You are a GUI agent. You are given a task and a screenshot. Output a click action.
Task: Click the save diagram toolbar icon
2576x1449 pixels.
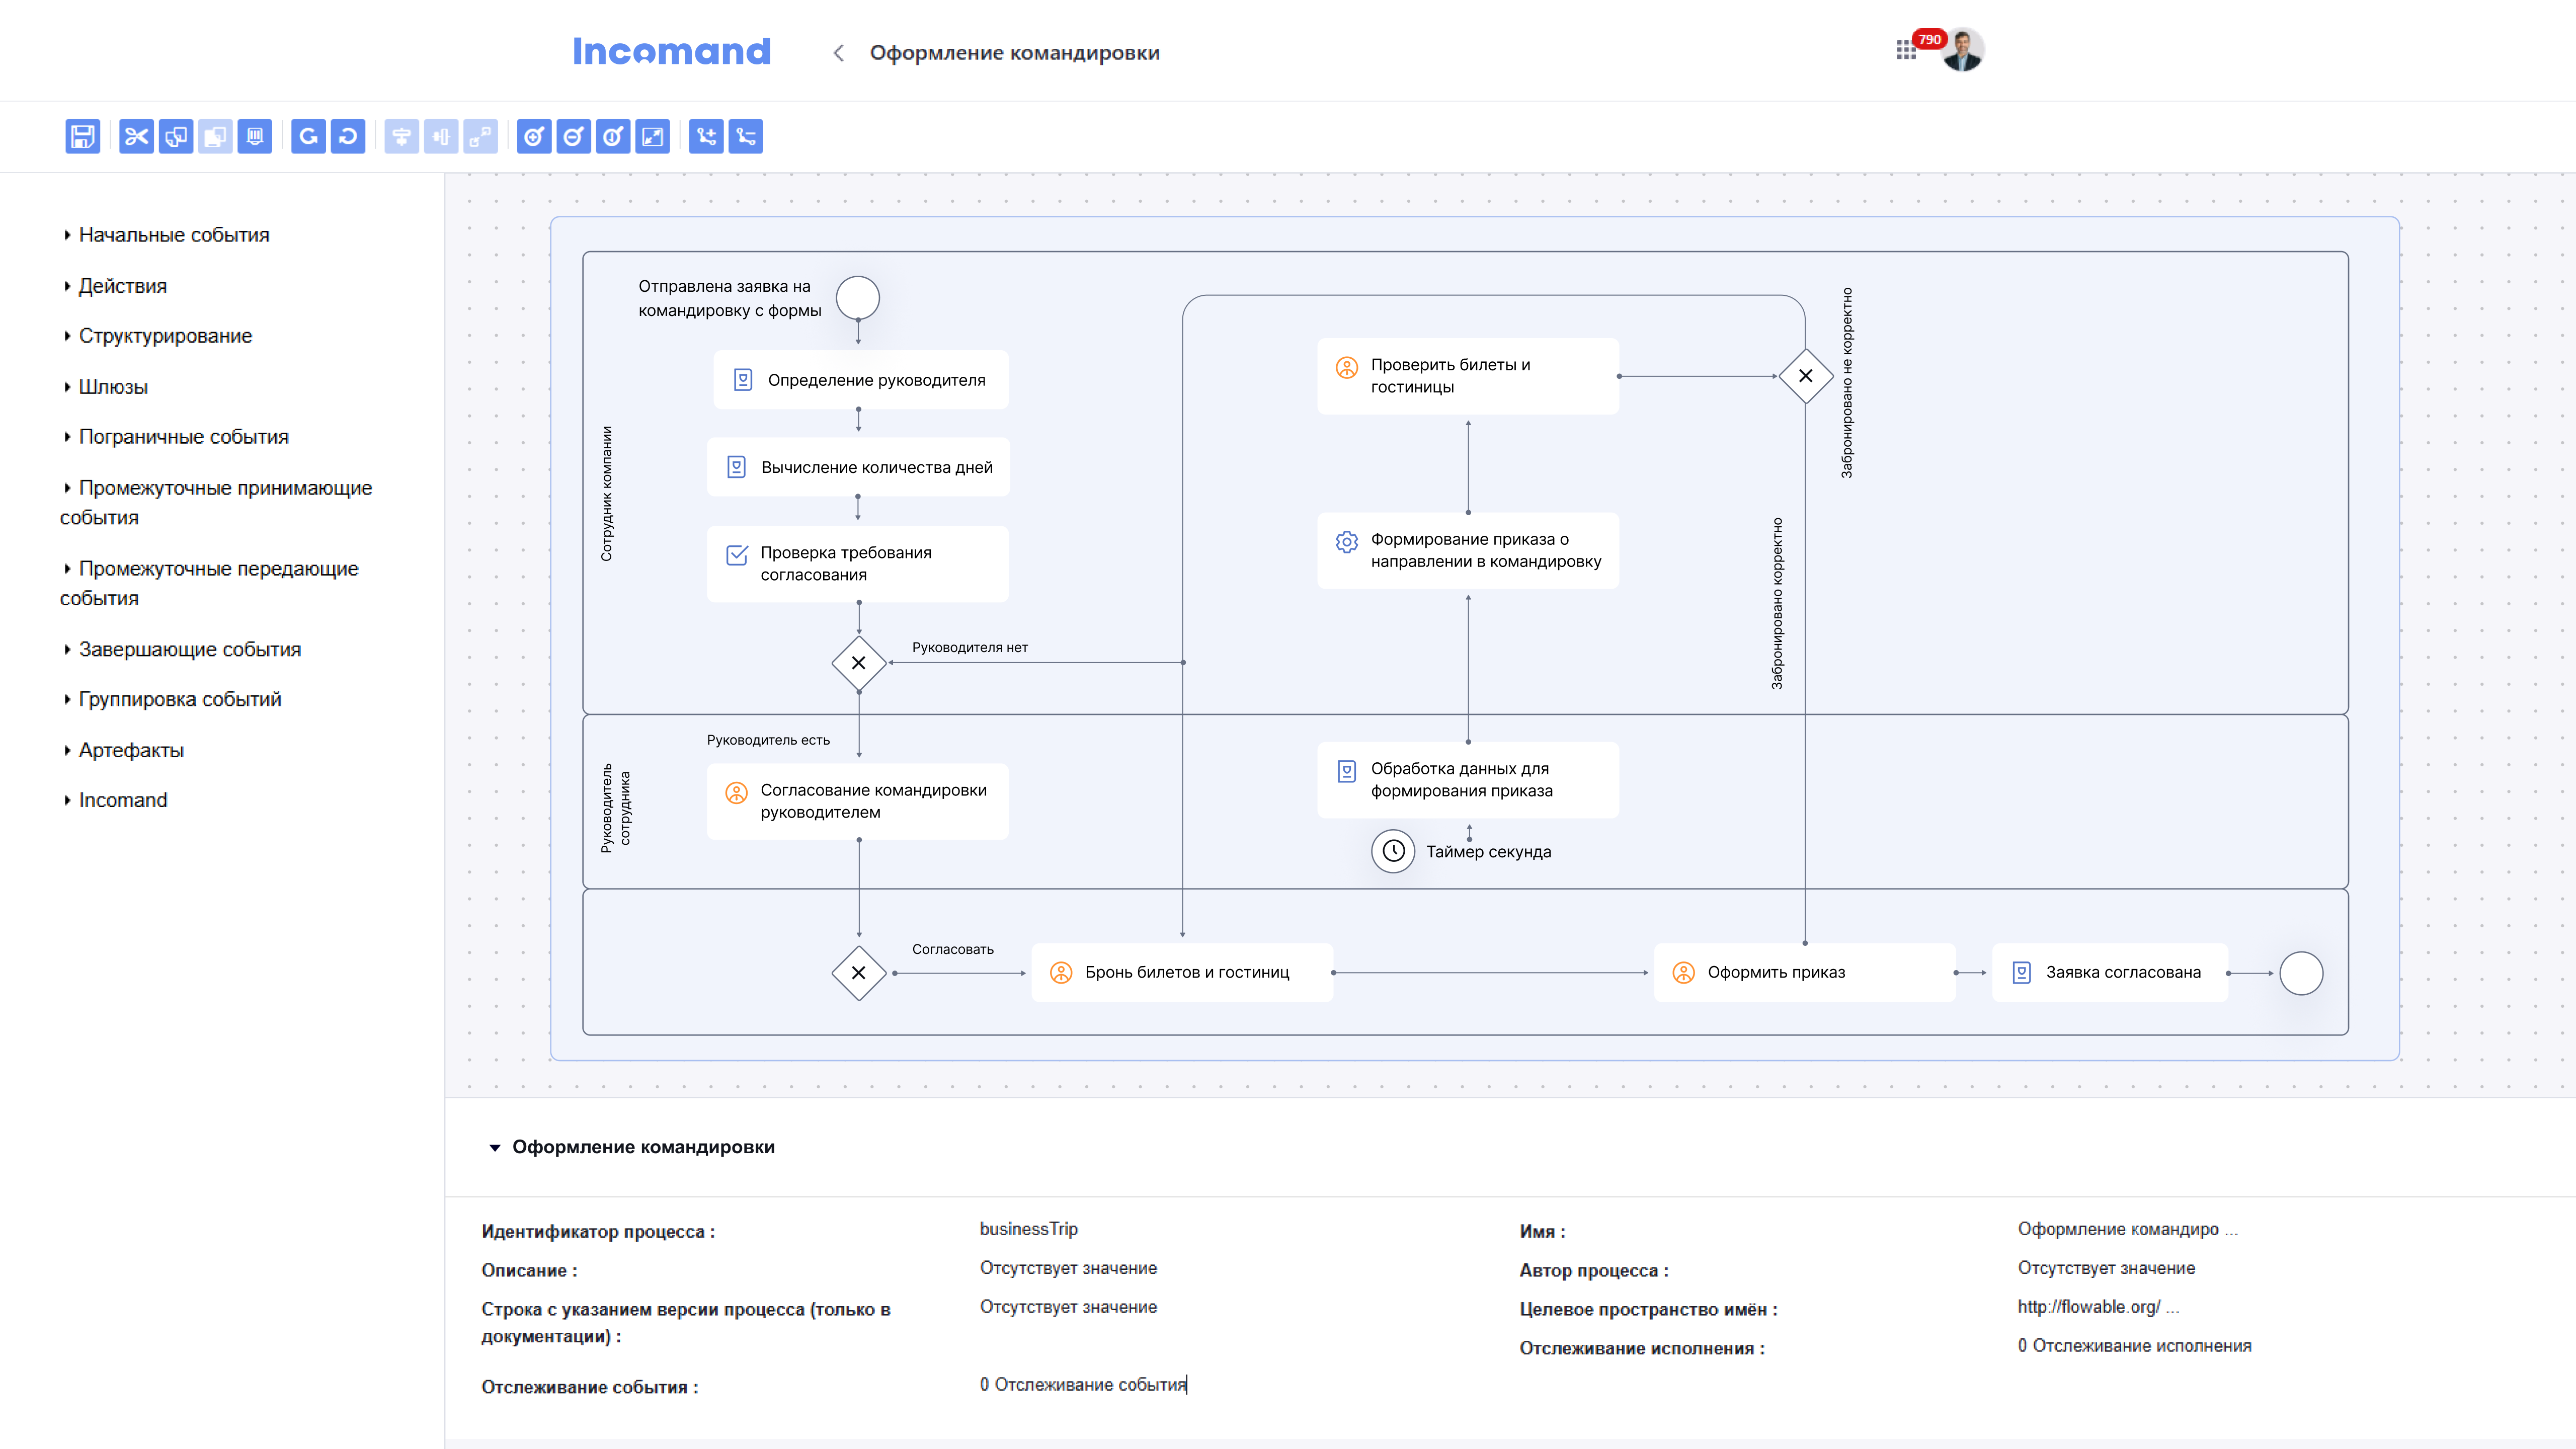pos(82,136)
